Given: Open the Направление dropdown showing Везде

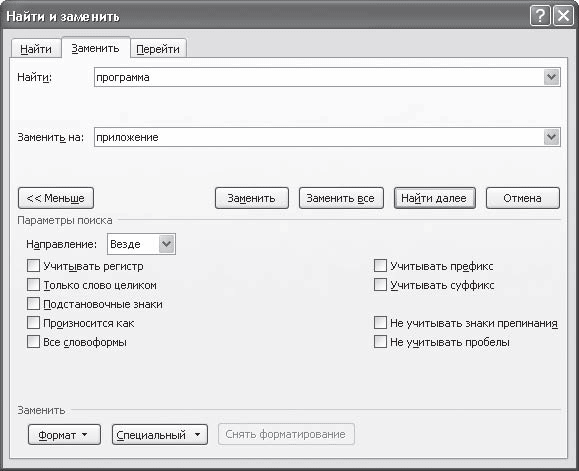Looking at the screenshot, I should point(141,244).
